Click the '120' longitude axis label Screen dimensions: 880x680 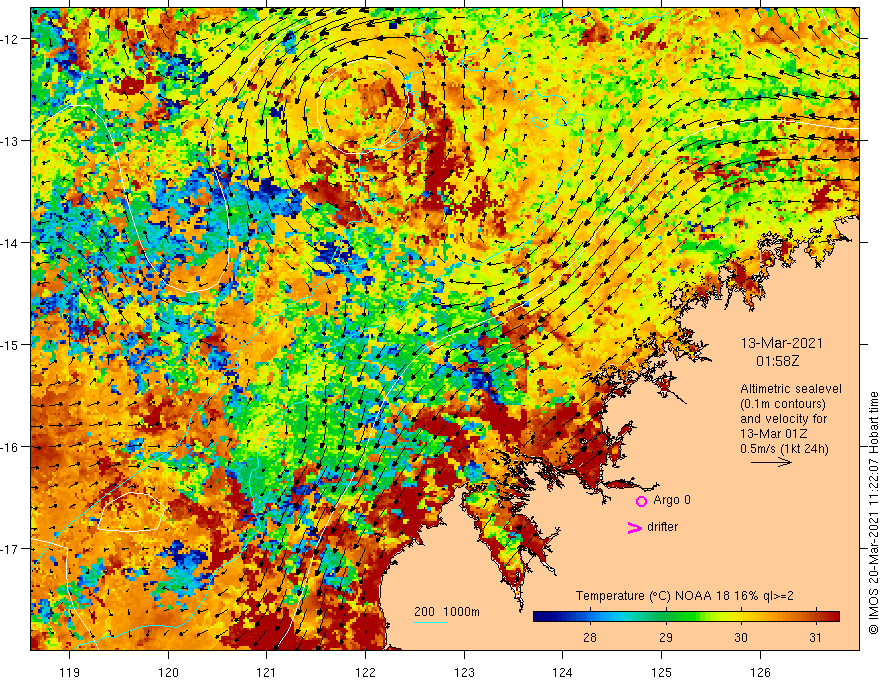pos(168,672)
